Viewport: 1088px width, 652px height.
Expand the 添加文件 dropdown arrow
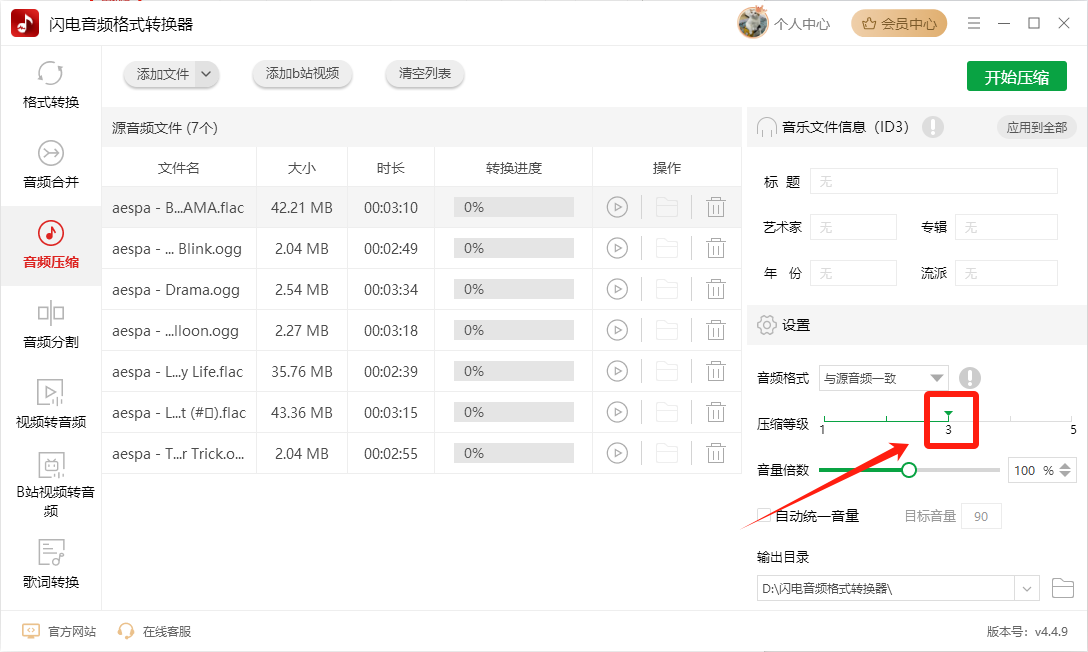pos(206,74)
